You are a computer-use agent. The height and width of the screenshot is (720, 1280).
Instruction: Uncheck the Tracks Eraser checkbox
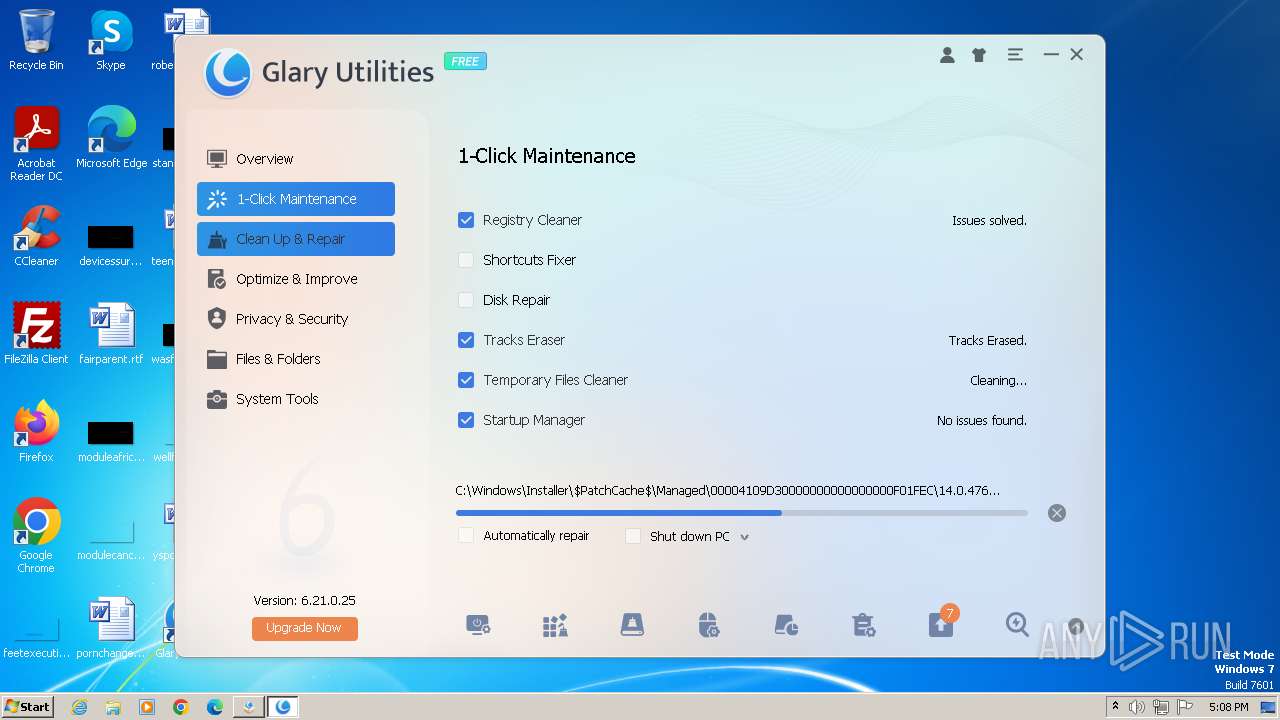466,340
